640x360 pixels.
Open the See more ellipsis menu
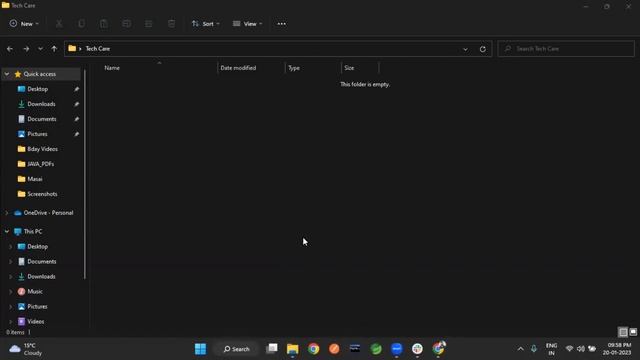pyautogui.click(x=282, y=24)
